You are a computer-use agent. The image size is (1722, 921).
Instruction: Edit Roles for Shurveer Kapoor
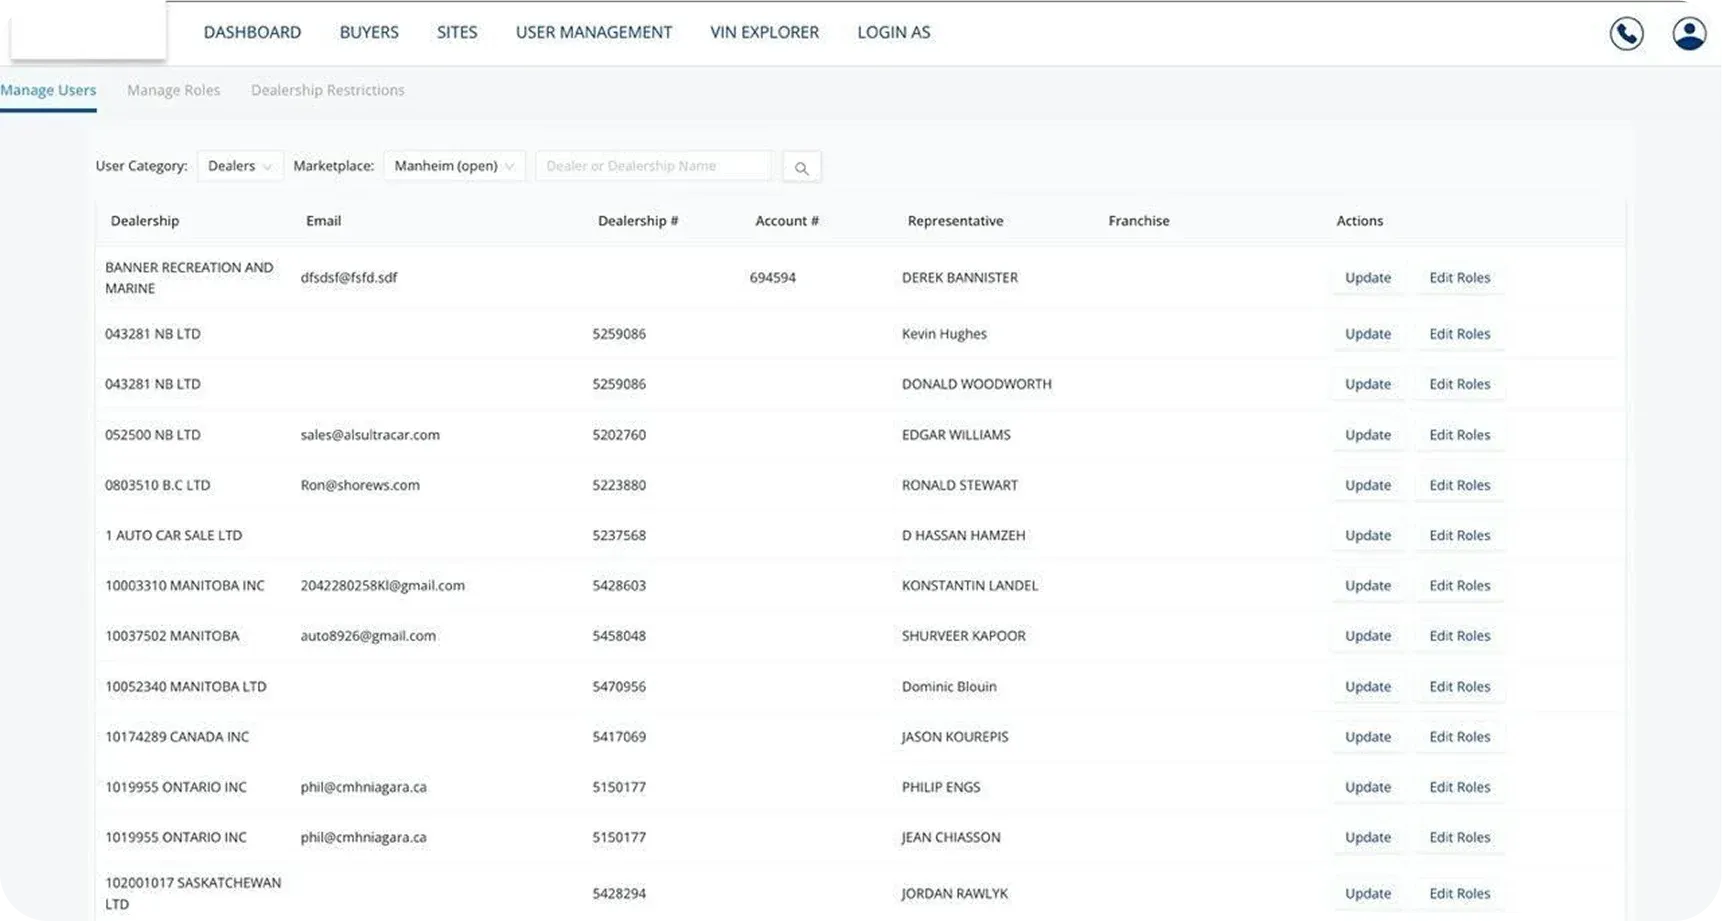1459,636
